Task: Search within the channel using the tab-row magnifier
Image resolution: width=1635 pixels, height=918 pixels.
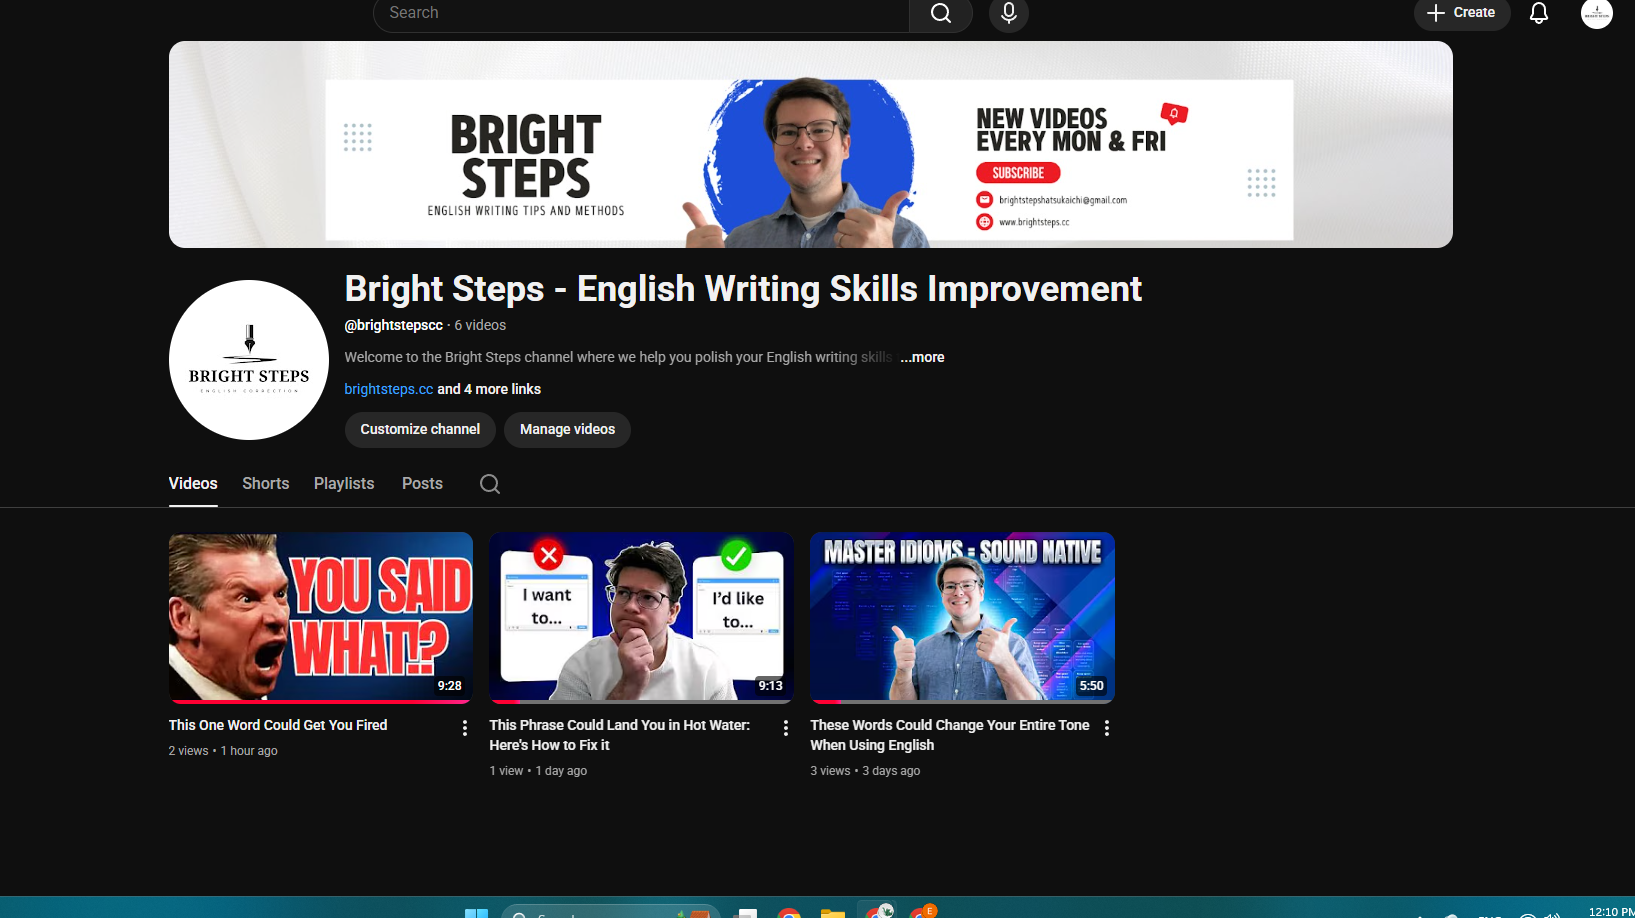Action: click(x=490, y=484)
